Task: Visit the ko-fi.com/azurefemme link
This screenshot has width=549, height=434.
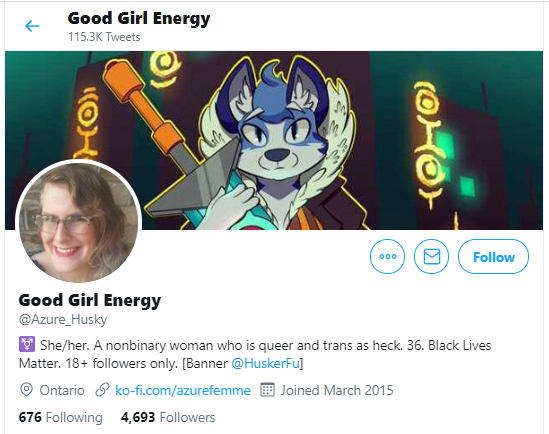Action: click(183, 390)
